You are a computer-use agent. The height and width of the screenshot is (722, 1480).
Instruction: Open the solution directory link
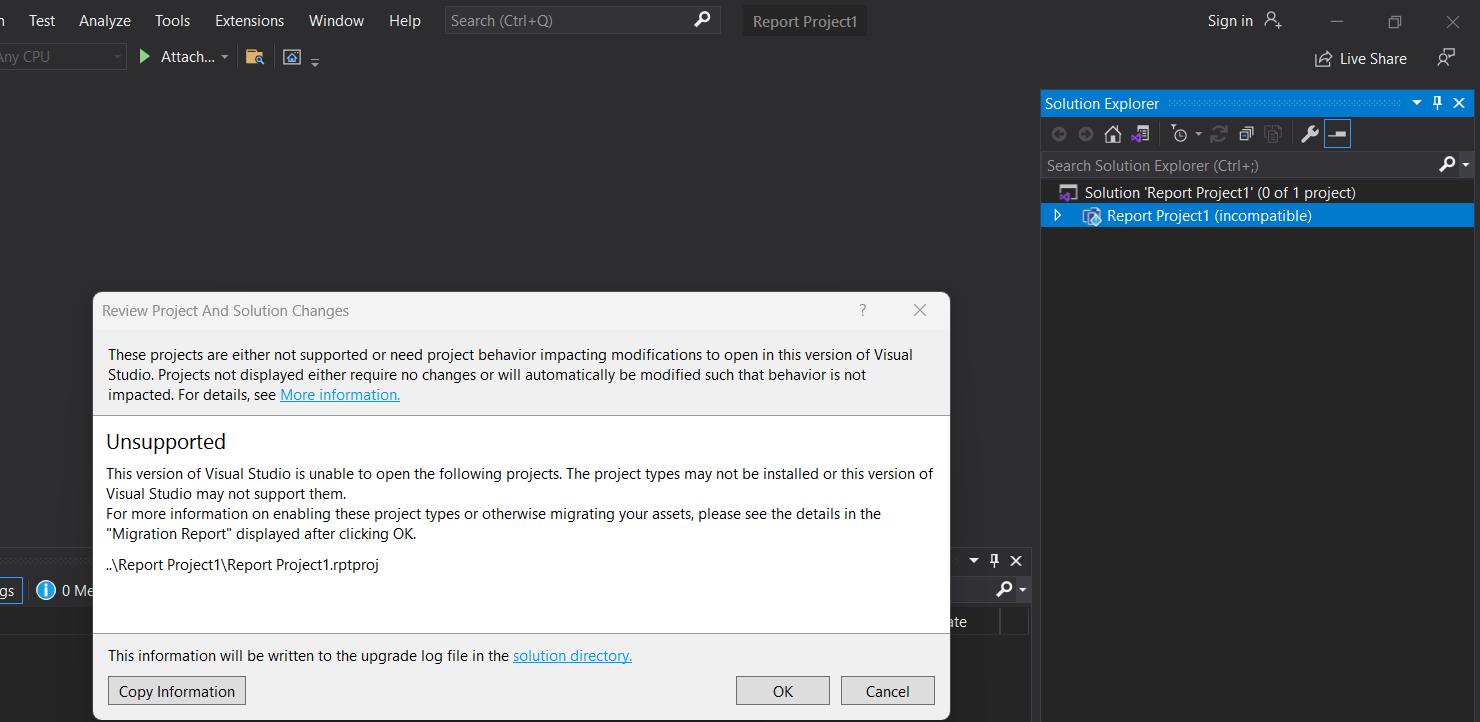pyautogui.click(x=572, y=656)
